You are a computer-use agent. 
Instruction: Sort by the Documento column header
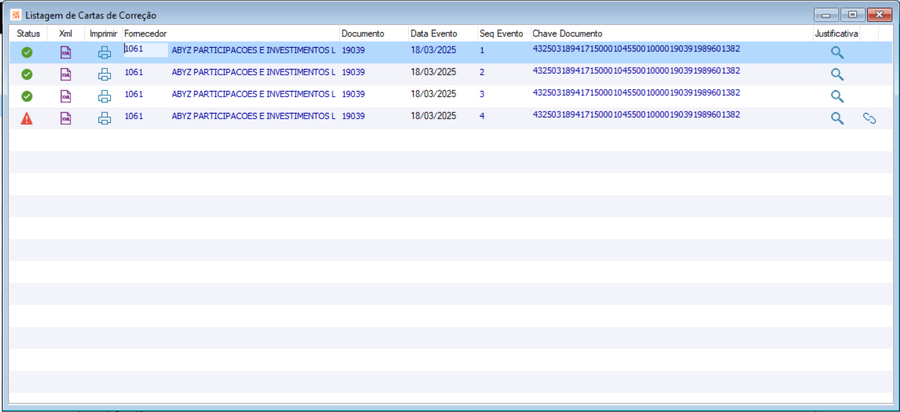point(374,34)
